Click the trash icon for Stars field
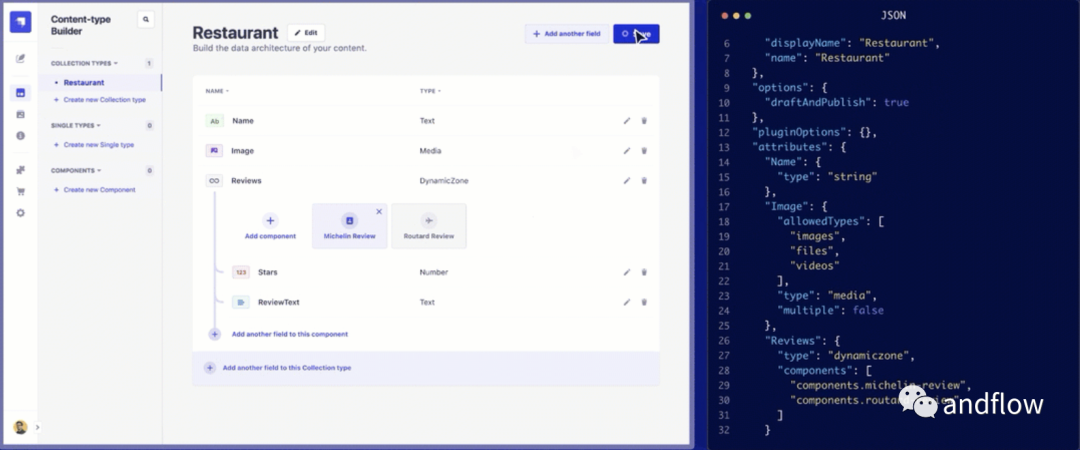 pos(644,272)
